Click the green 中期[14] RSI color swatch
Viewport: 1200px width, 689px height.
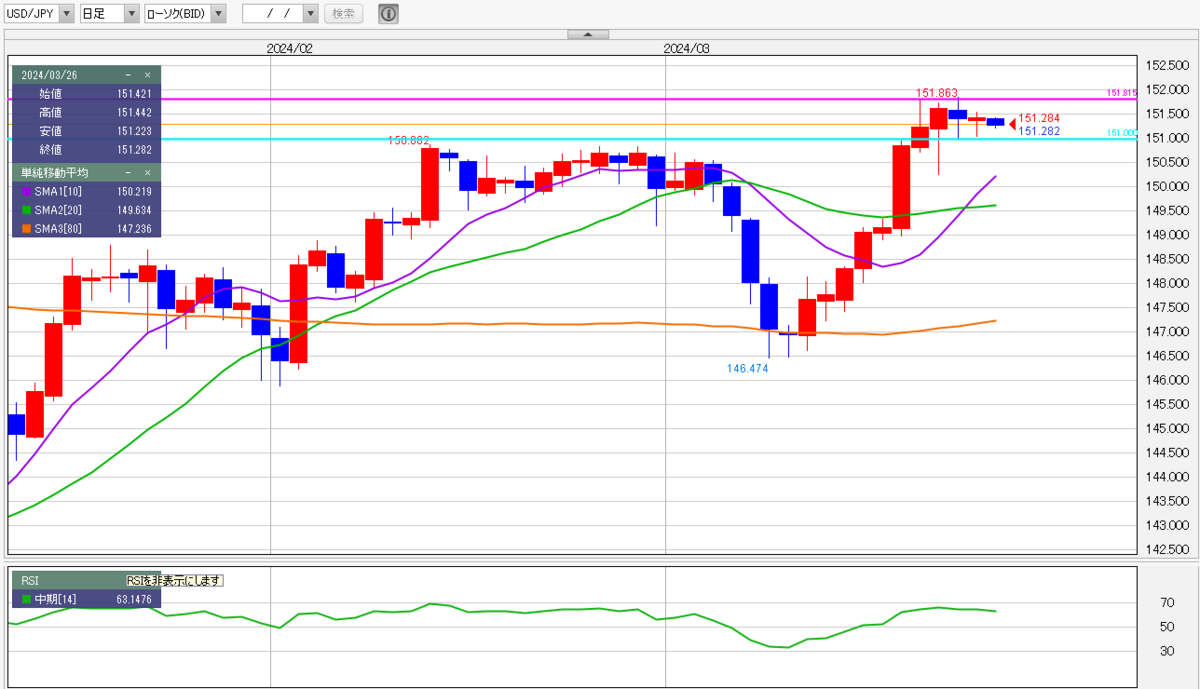pyautogui.click(x=25, y=600)
